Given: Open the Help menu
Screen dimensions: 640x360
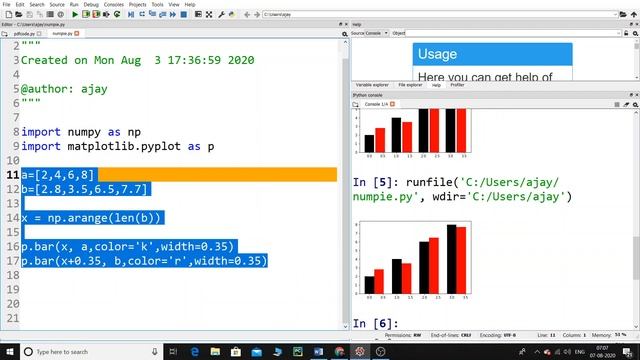Looking at the screenshot, I should click(190, 4).
